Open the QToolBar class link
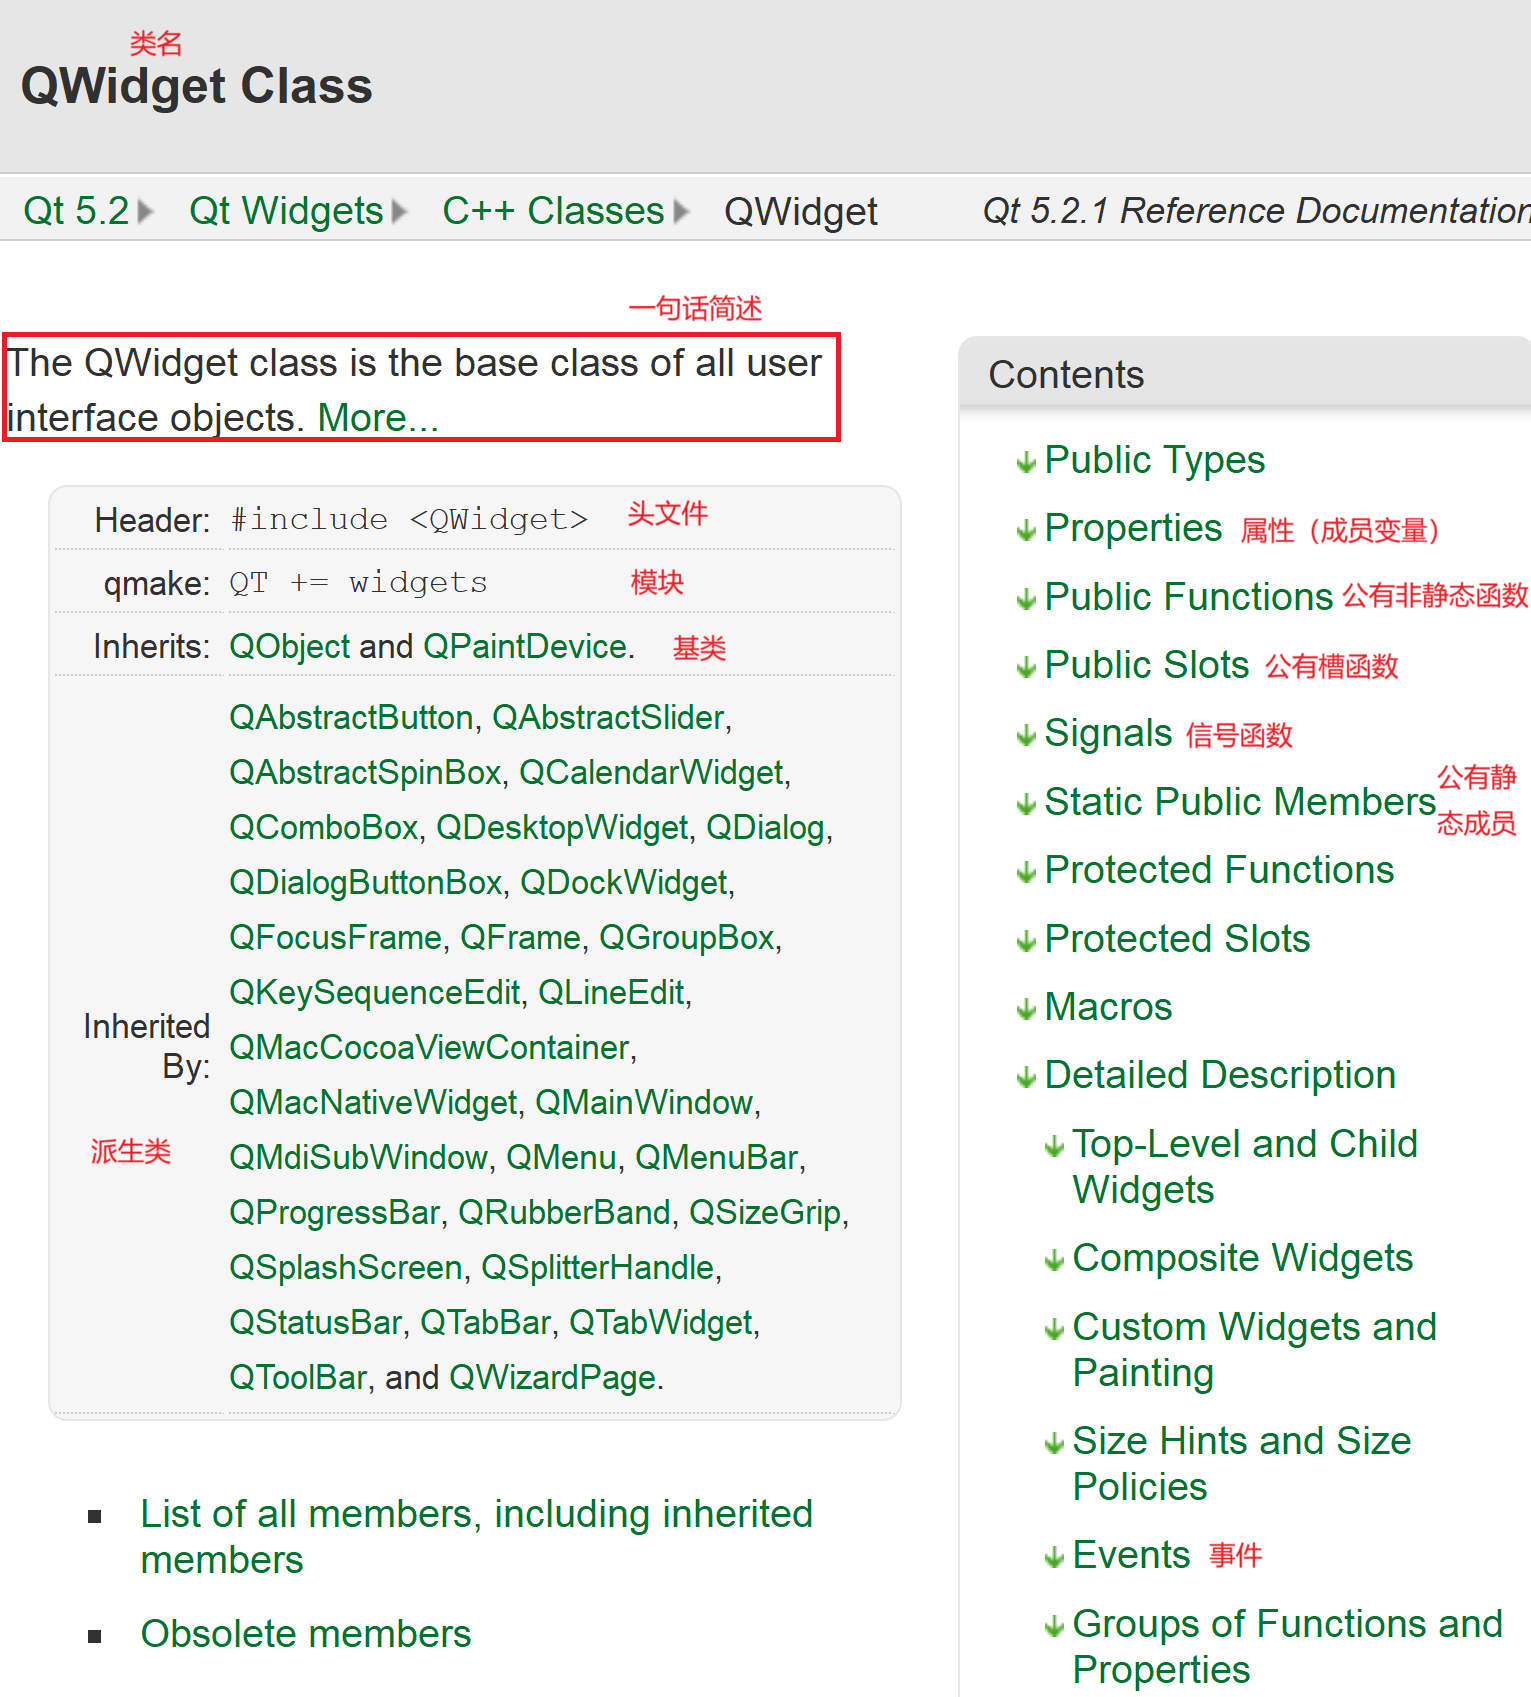Image resolution: width=1531 pixels, height=1697 pixels. point(298,1377)
